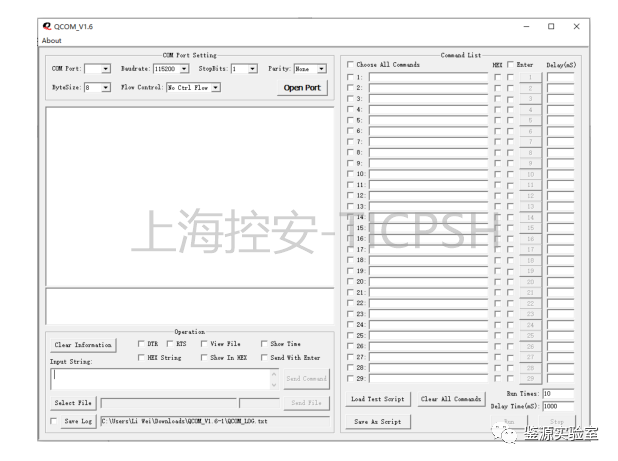Tick Choose All Commands checkbox
618x461 pixels.
pos(350,65)
